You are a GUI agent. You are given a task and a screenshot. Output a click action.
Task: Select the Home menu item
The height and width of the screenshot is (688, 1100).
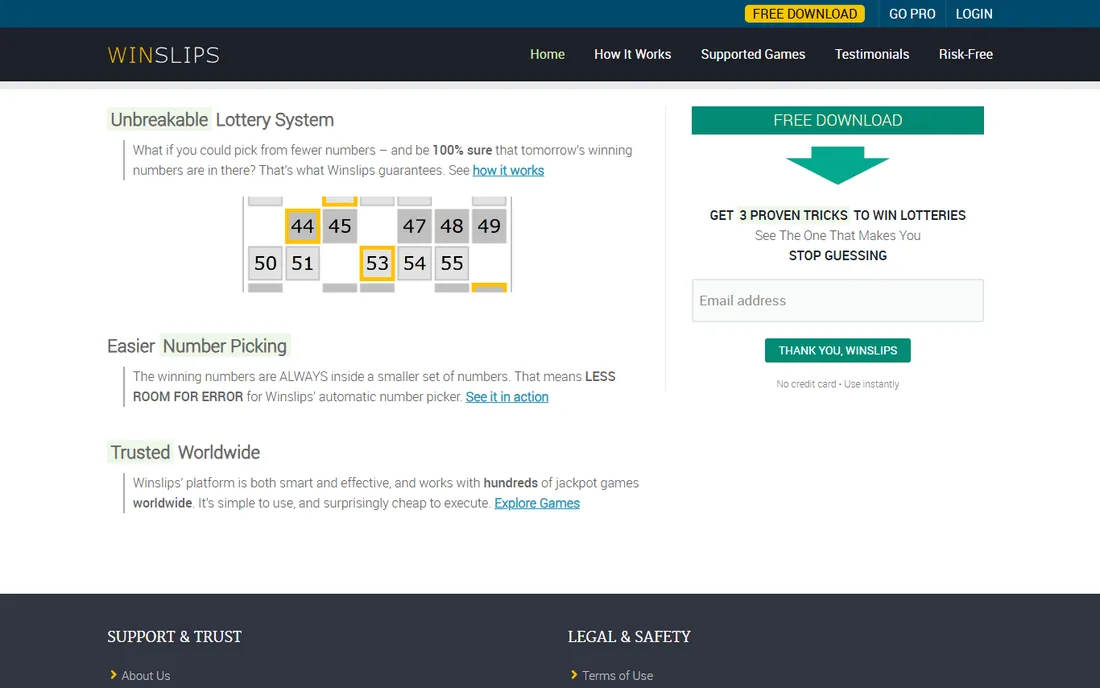547,54
